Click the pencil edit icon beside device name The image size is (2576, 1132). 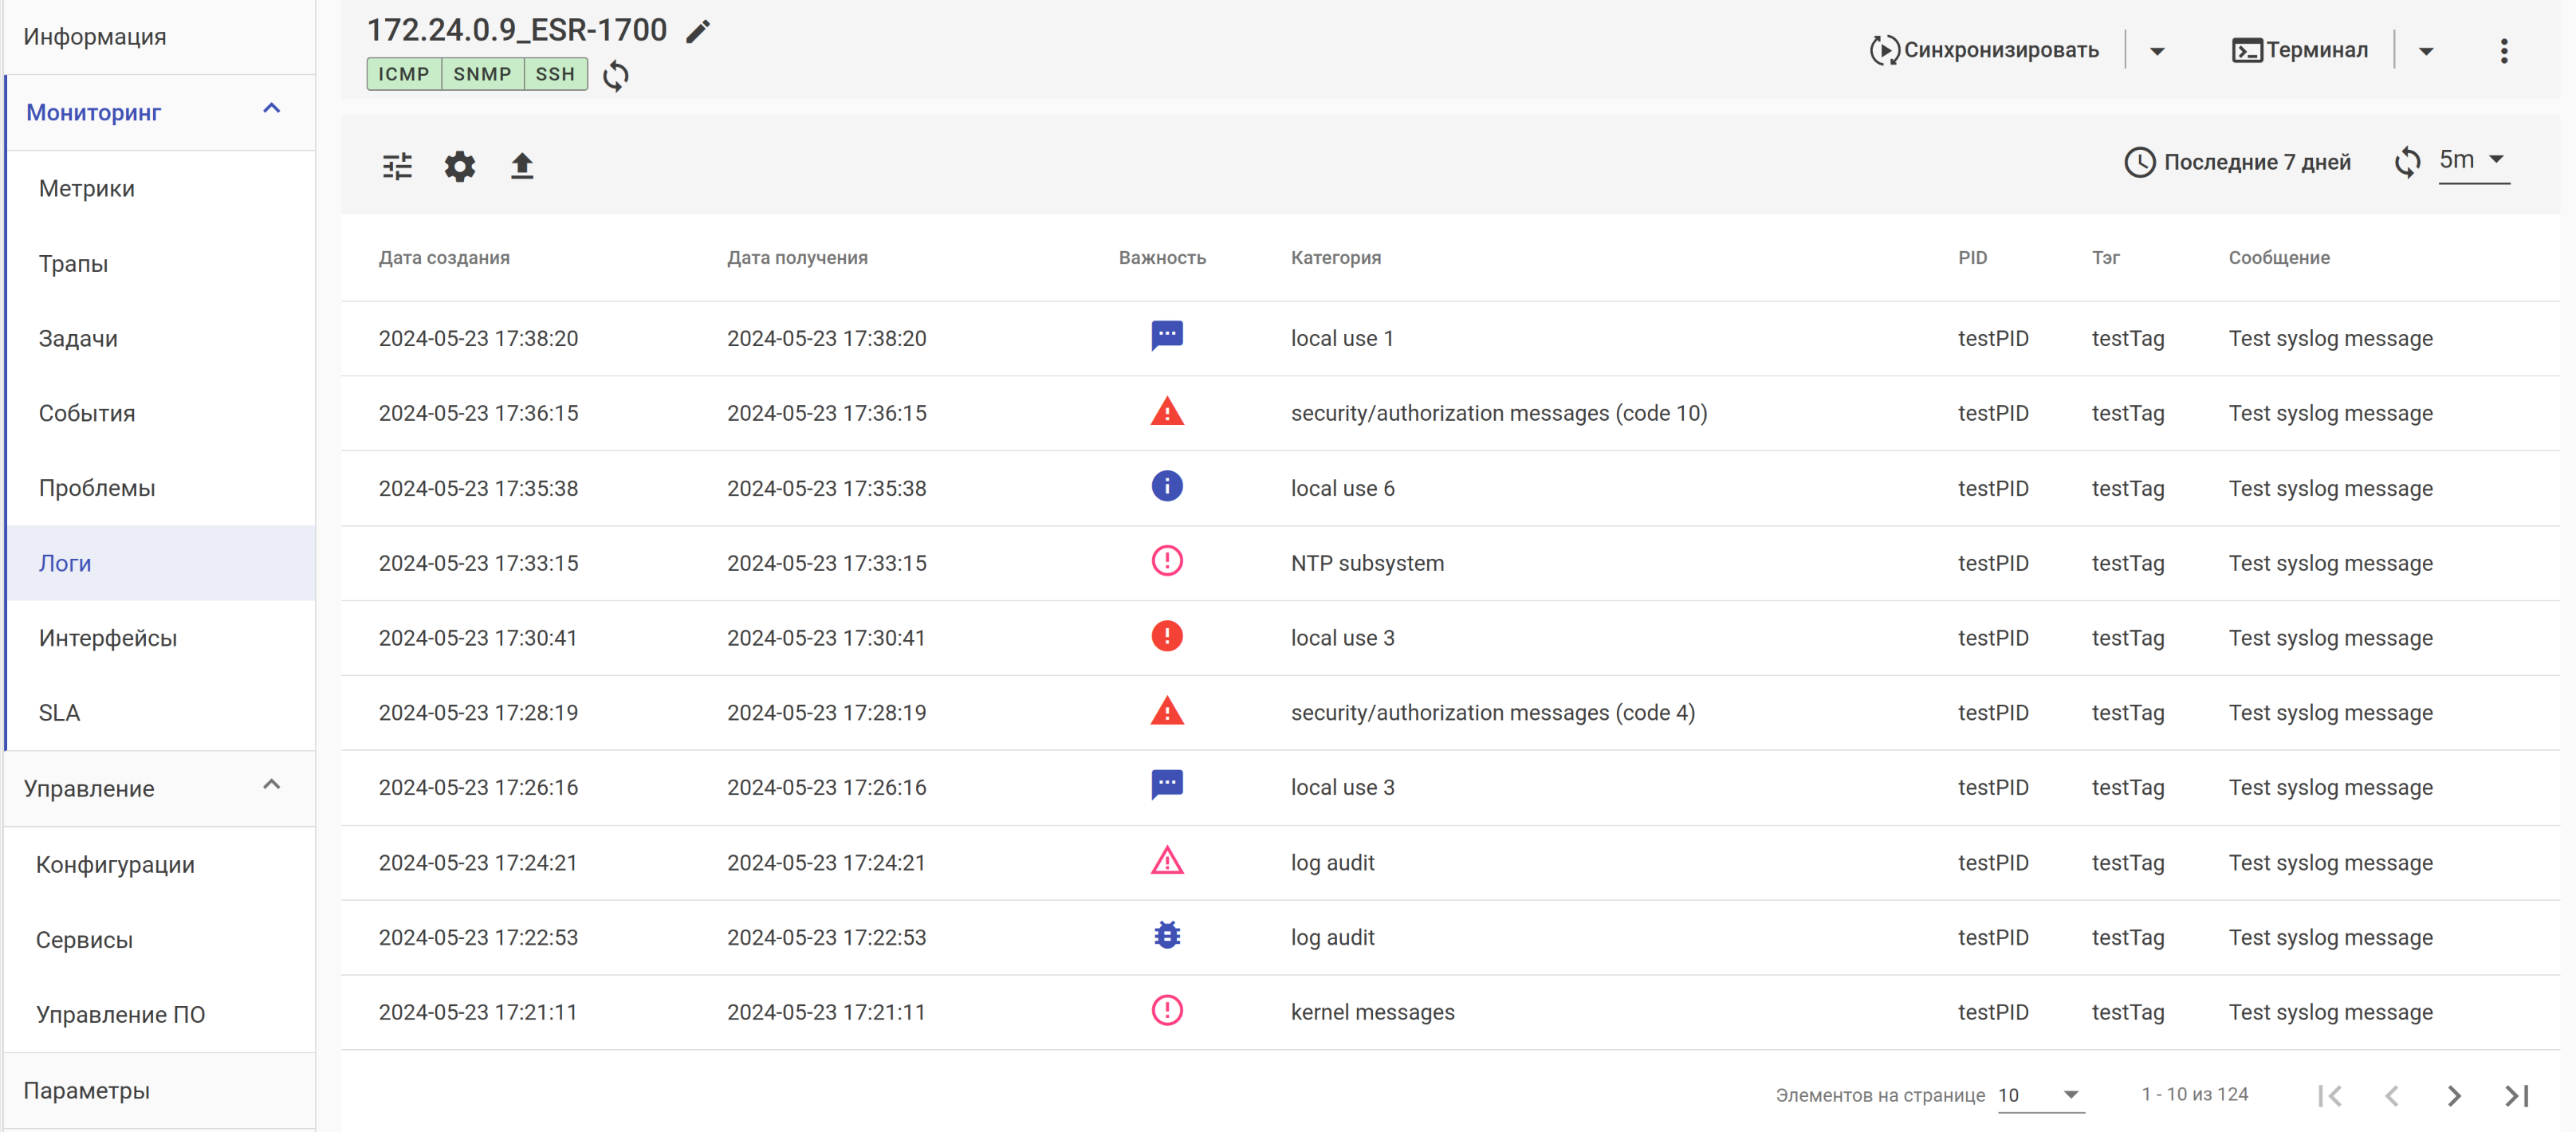[x=698, y=32]
